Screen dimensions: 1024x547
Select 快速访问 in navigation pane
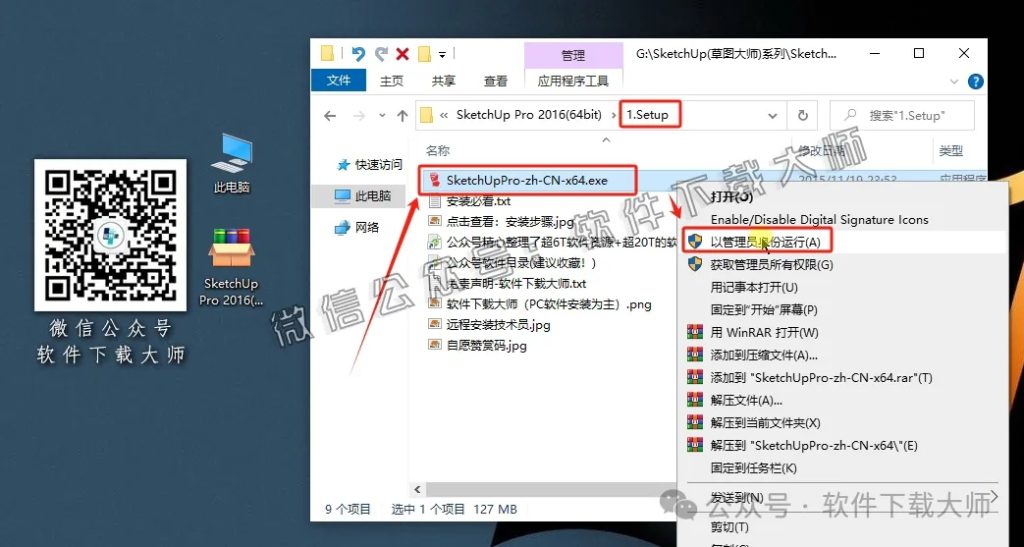372,164
